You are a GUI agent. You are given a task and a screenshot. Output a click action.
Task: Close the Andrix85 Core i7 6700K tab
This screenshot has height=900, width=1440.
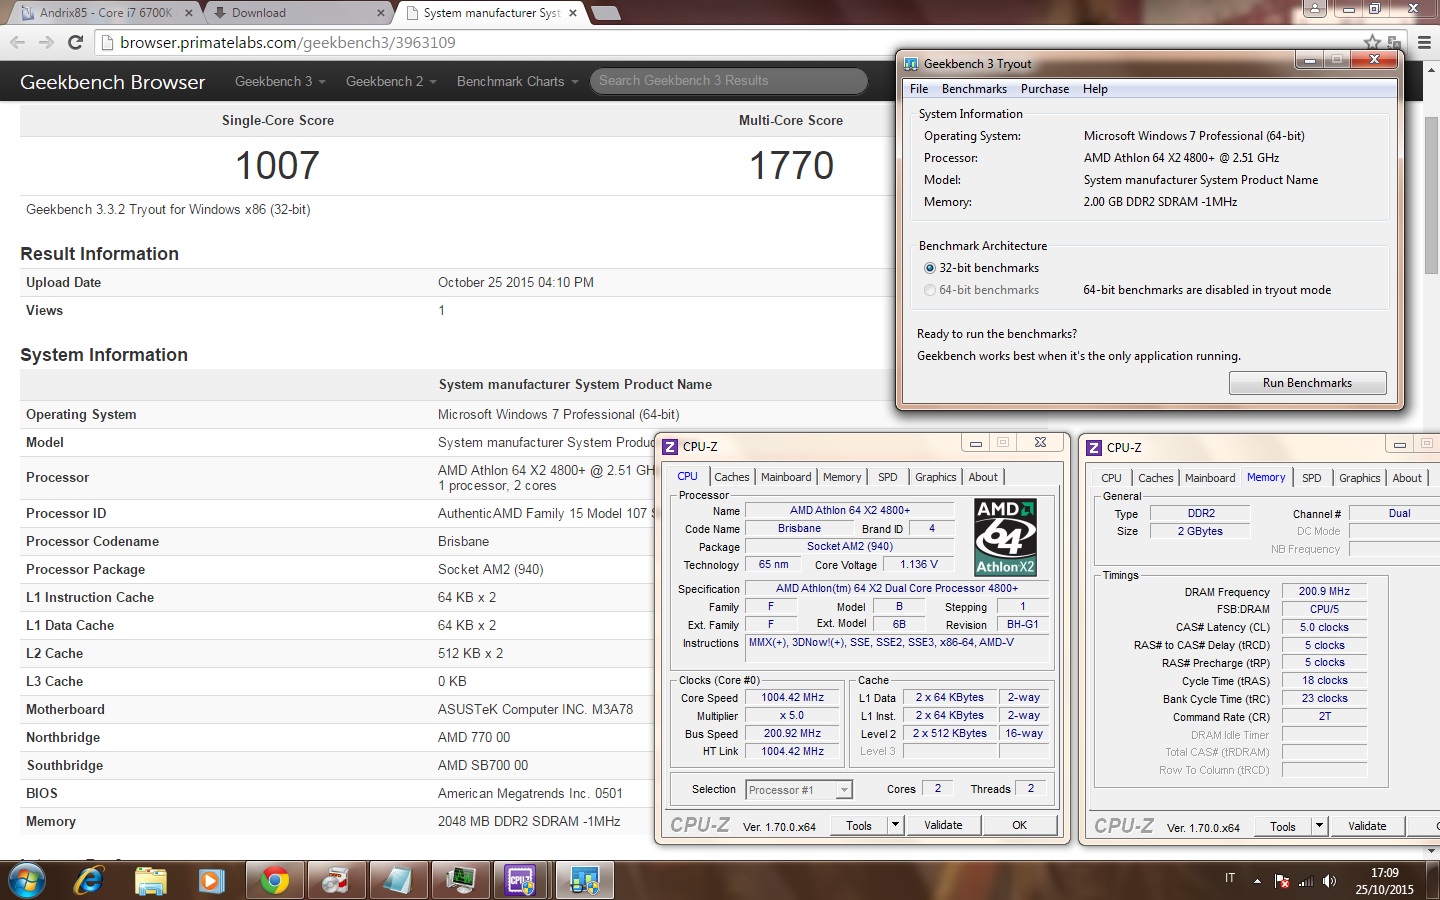tap(189, 13)
